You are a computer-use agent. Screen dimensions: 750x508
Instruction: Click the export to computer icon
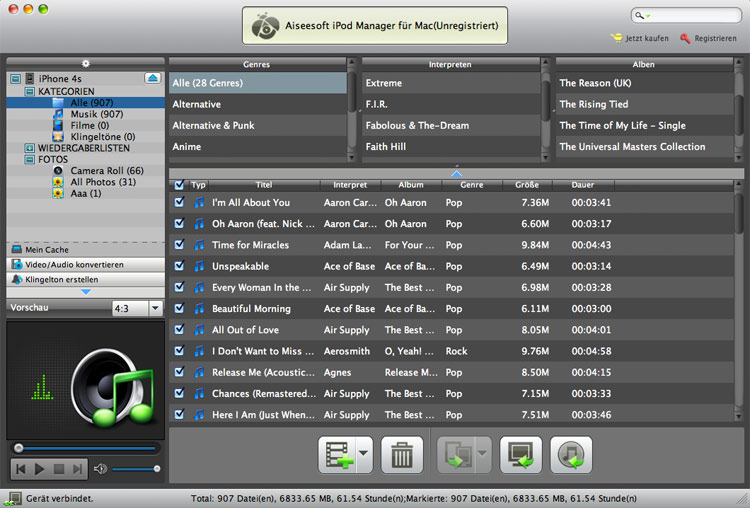coord(521,454)
